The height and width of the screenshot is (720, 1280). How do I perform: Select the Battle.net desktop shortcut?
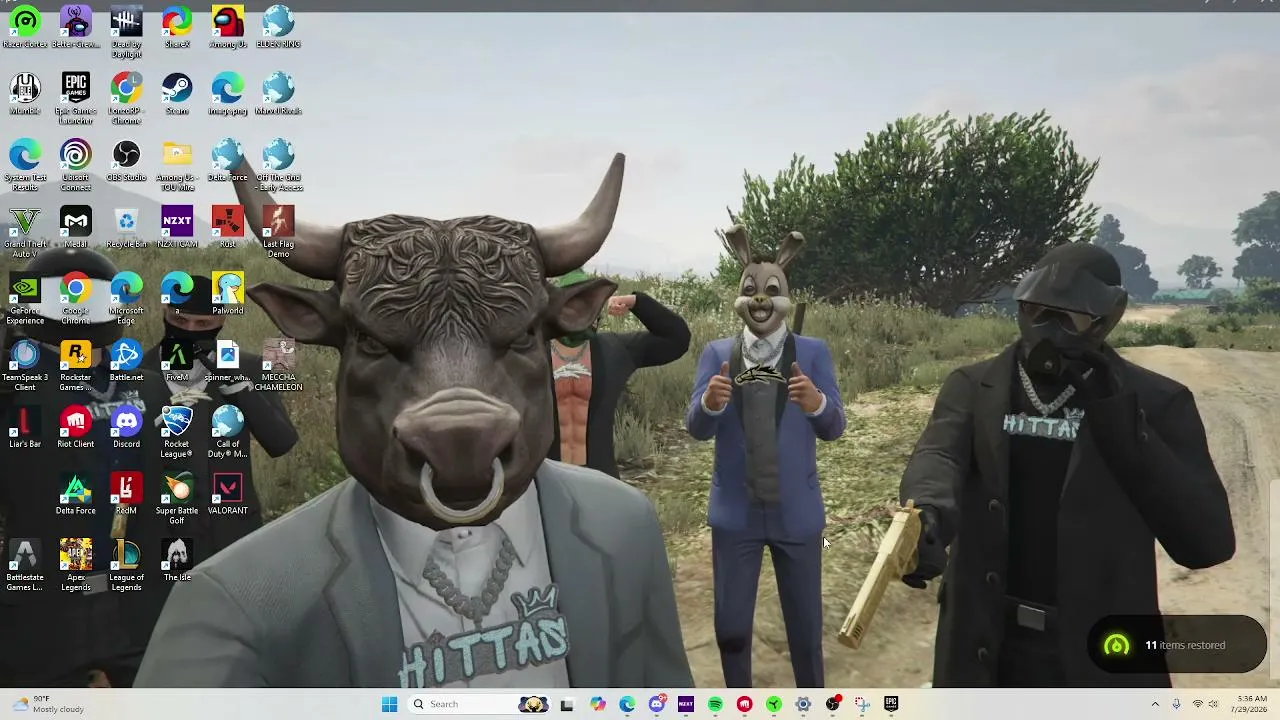[126, 361]
